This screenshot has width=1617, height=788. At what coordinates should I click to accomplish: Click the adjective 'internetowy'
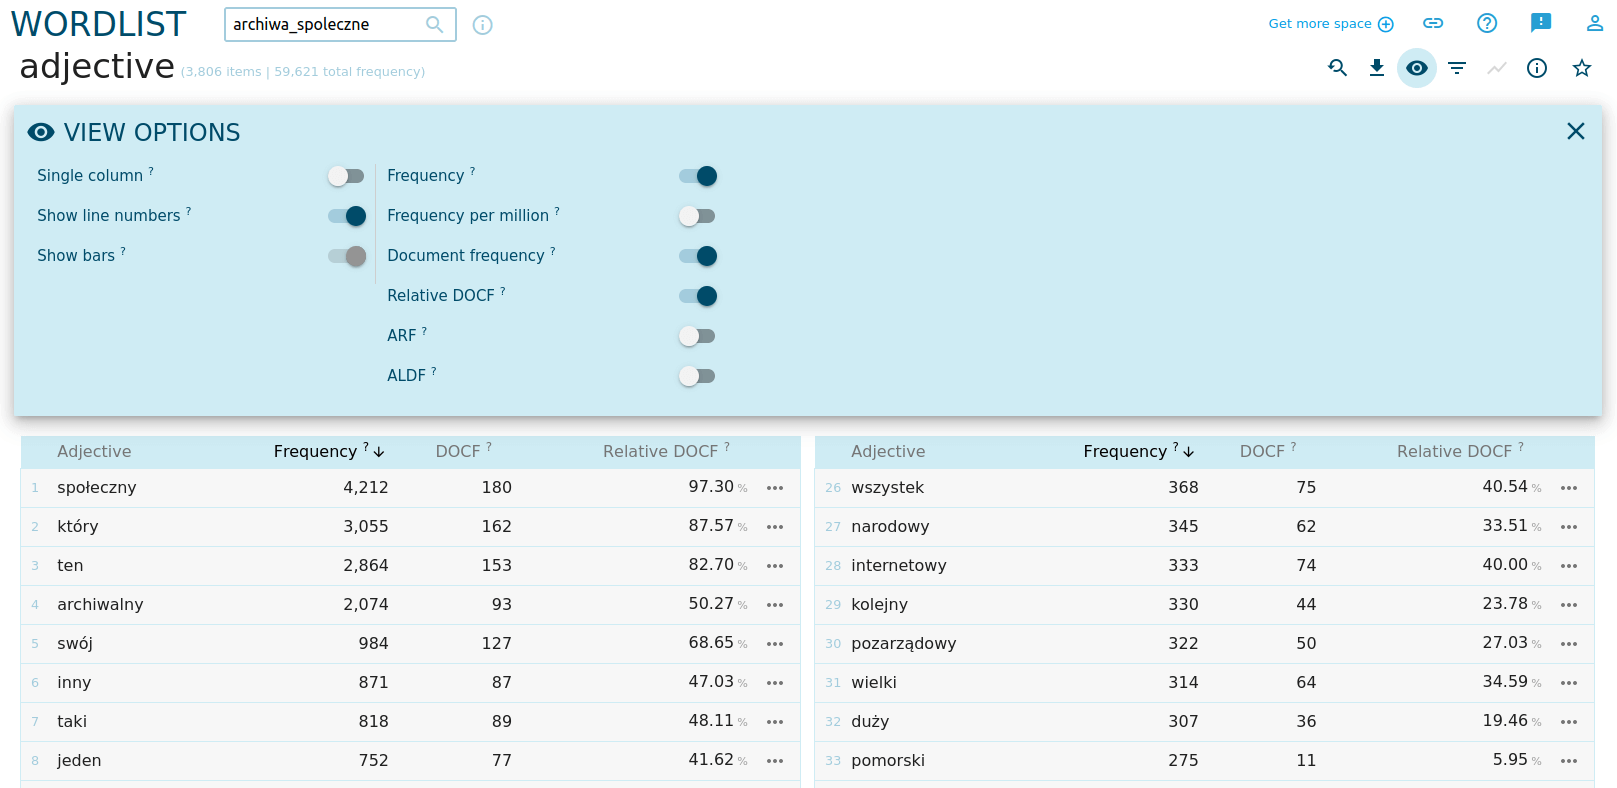click(899, 565)
